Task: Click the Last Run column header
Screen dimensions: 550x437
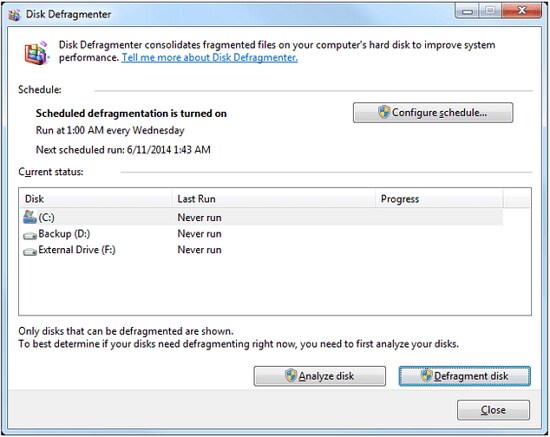Action: point(274,199)
